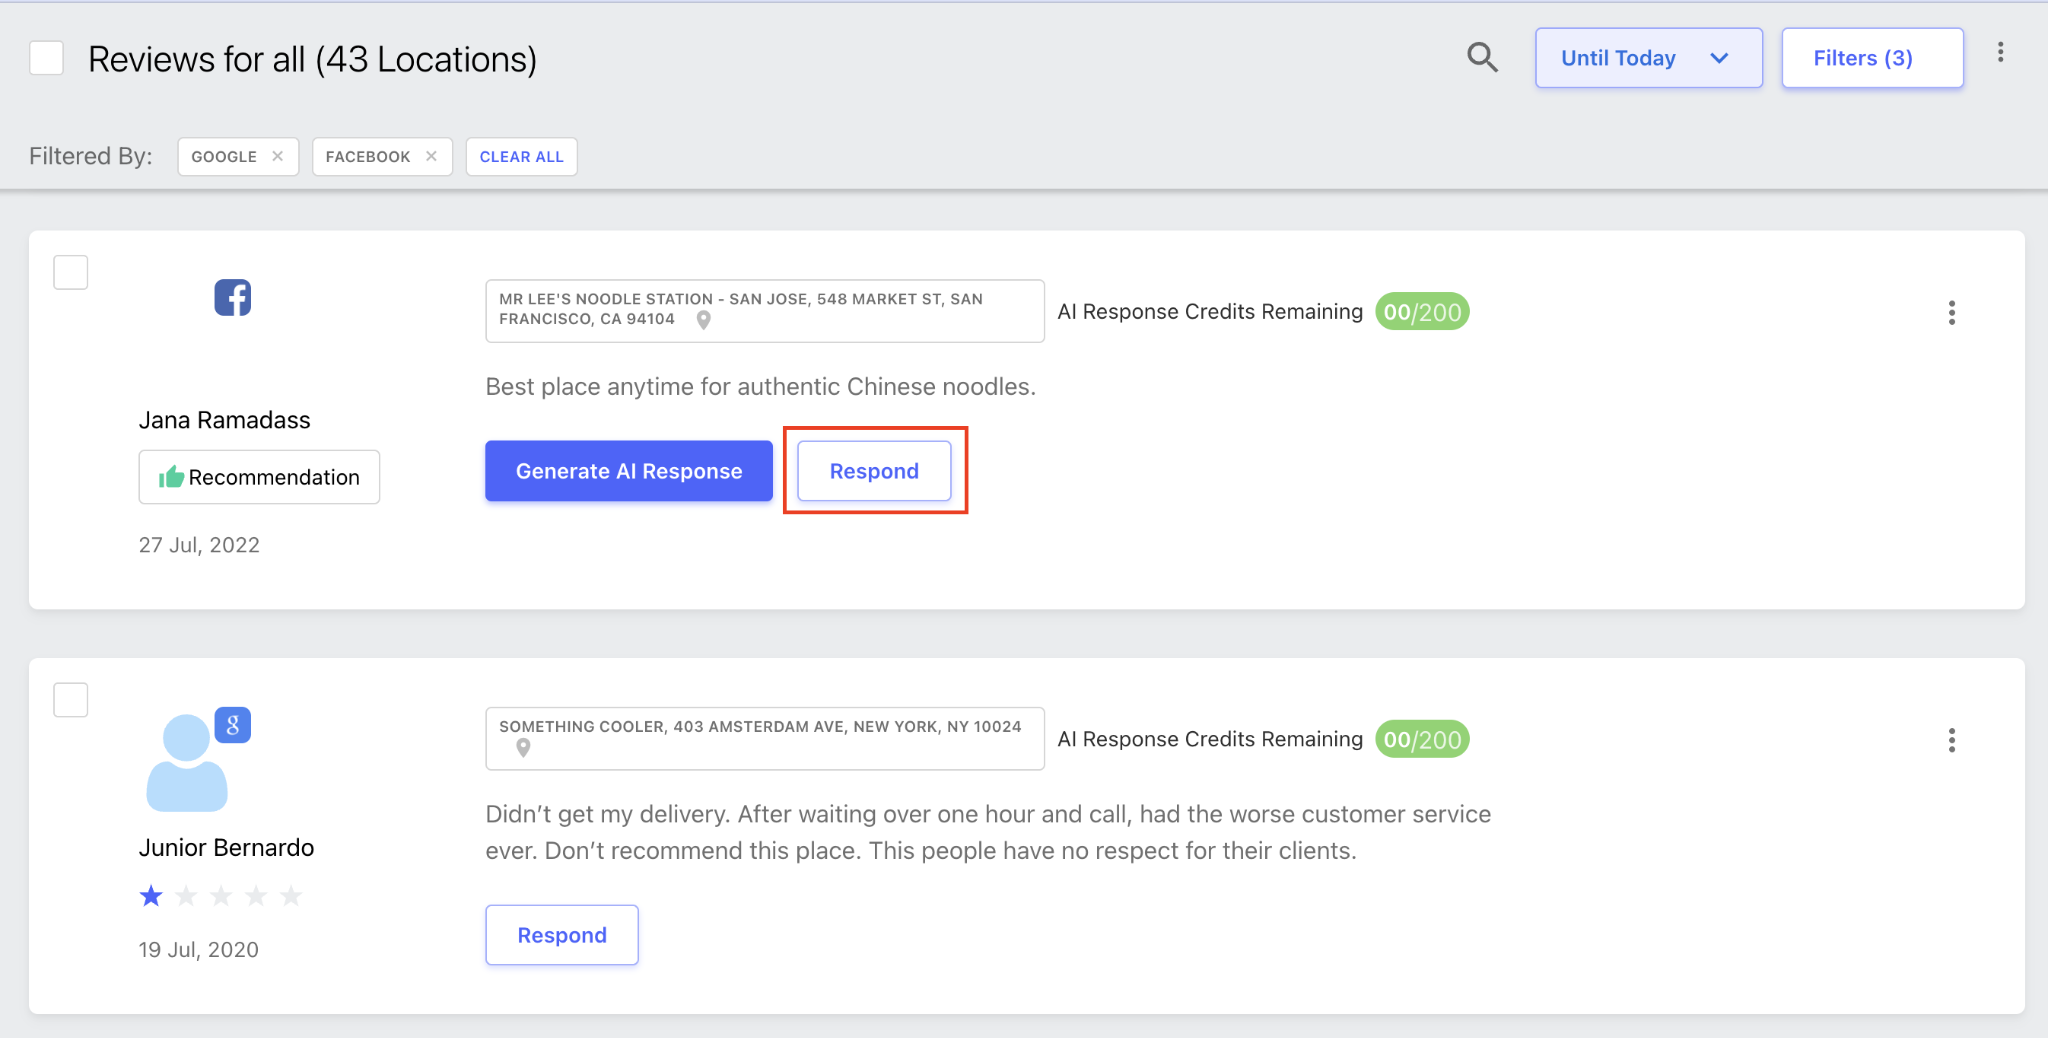
Task: Click the credits badge on Junior's review
Action: coord(1422,740)
